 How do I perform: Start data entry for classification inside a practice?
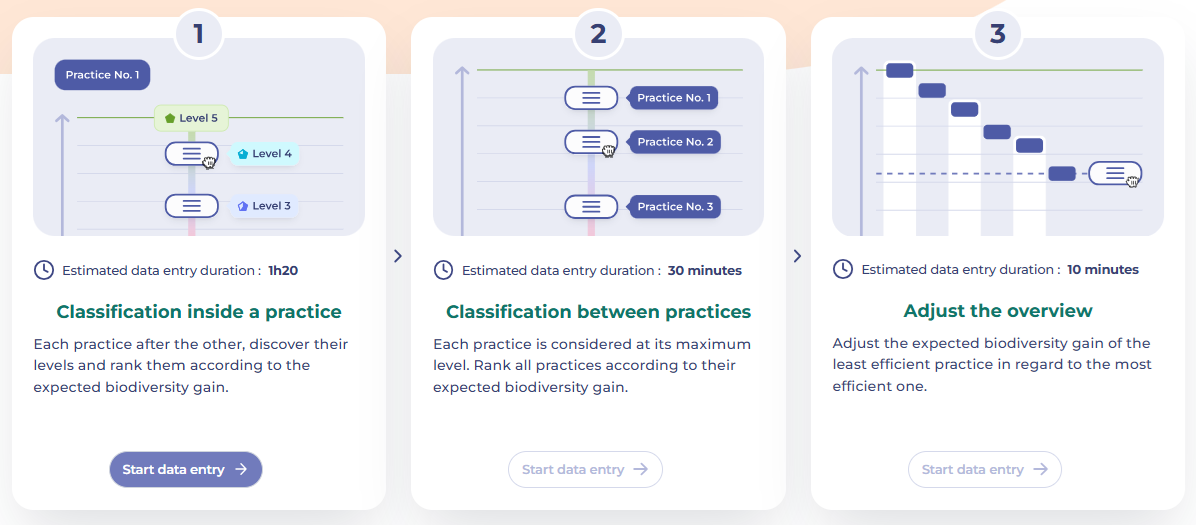[x=186, y=469]
